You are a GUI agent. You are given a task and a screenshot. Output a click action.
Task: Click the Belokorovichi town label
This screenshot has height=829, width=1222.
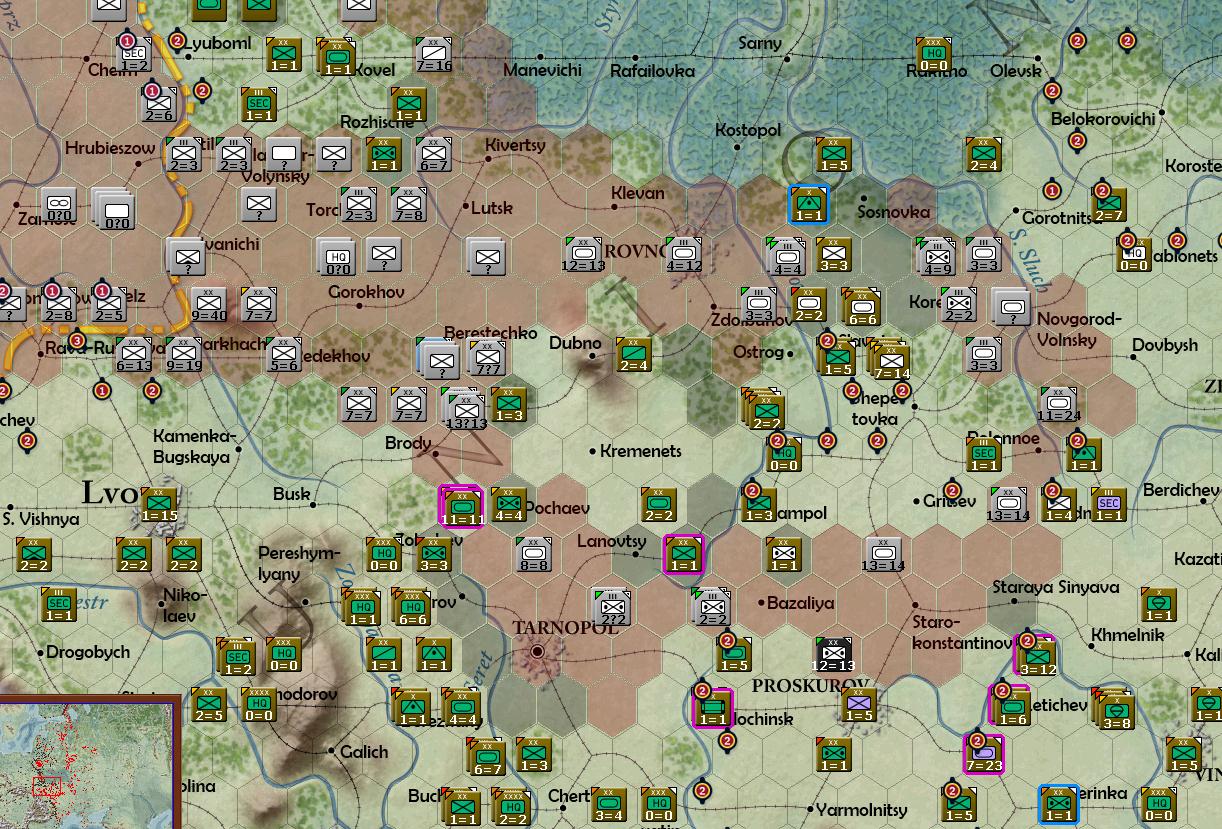[x=1103, y=118]
